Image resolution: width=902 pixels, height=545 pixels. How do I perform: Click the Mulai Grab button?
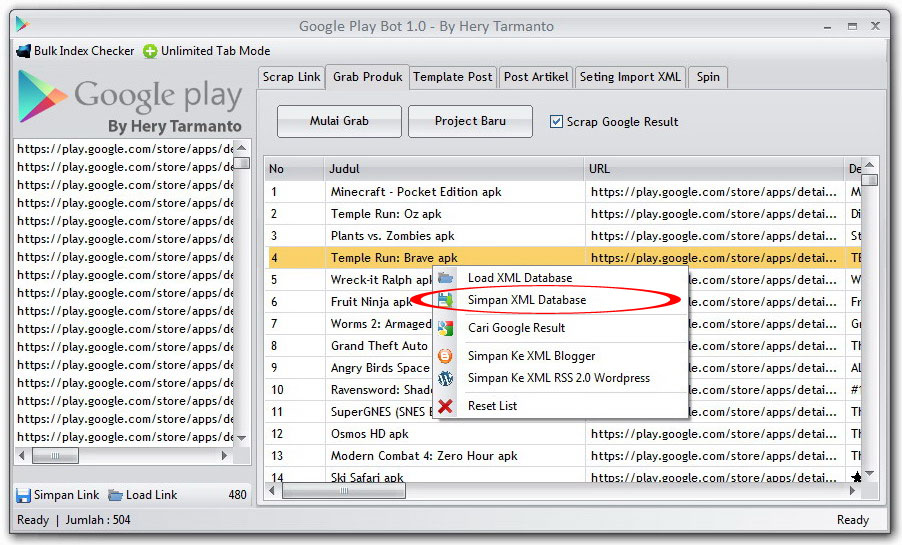[x=339, y=121]
